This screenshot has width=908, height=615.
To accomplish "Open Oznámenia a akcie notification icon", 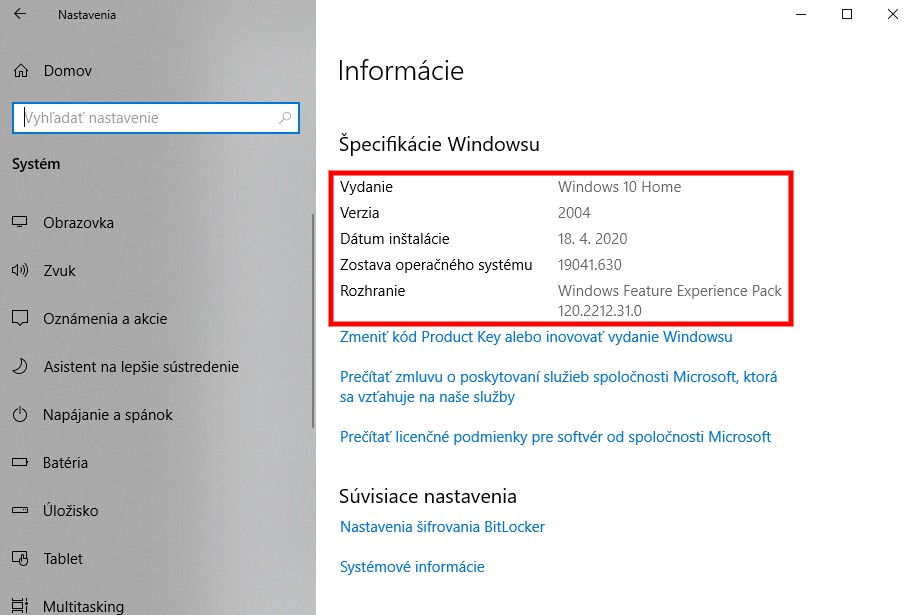I will pyautogui.click(x=20, y=318).
